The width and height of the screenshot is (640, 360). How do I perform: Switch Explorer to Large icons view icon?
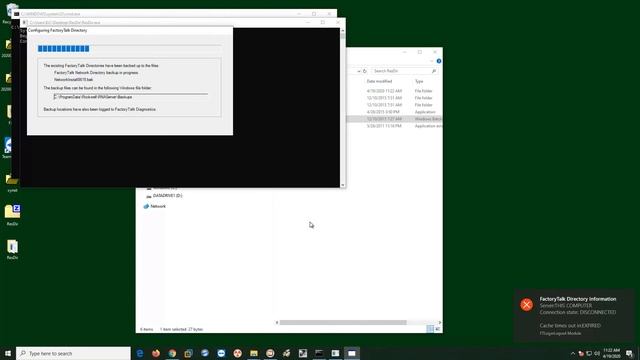click(x=437, y=329)
